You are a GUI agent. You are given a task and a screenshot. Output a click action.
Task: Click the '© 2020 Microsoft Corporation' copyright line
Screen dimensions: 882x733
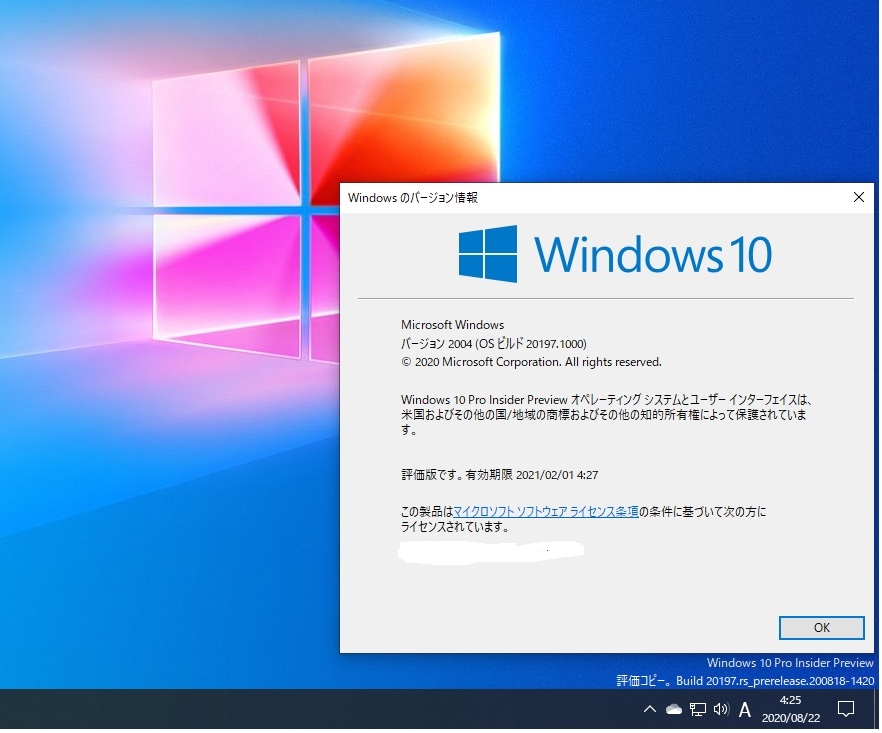click(532, 363)
